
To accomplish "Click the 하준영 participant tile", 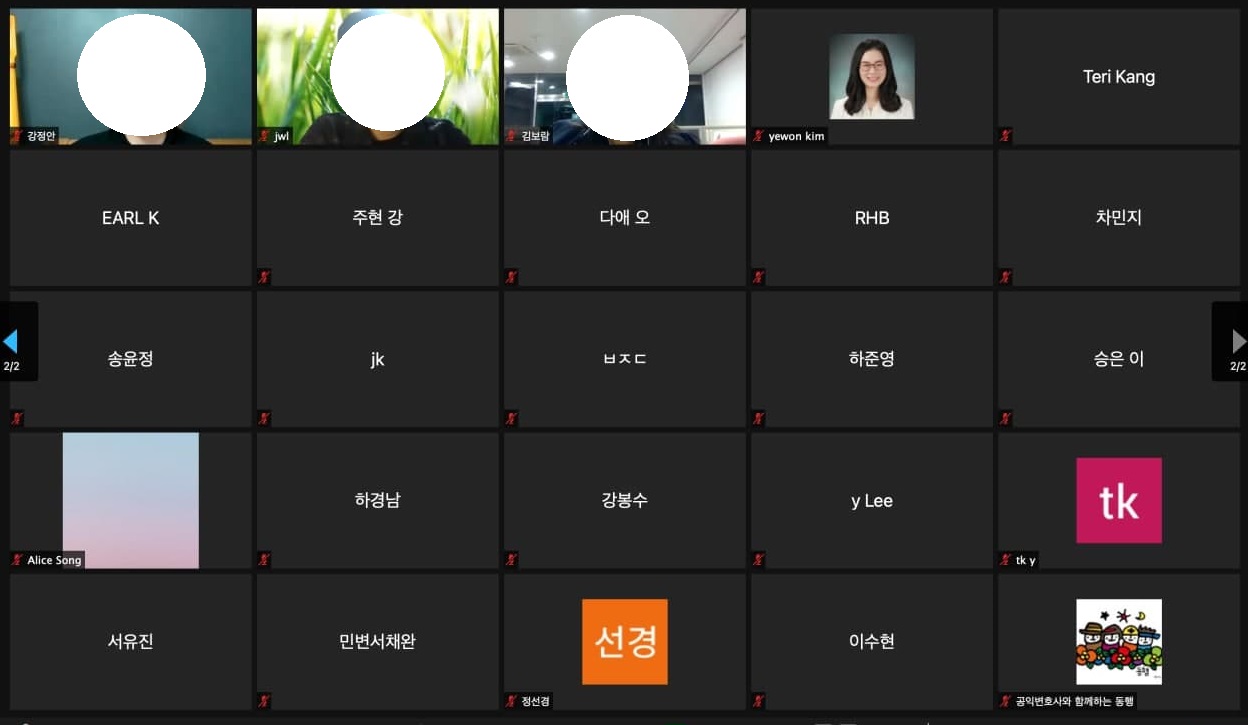I will pos(871,359).
